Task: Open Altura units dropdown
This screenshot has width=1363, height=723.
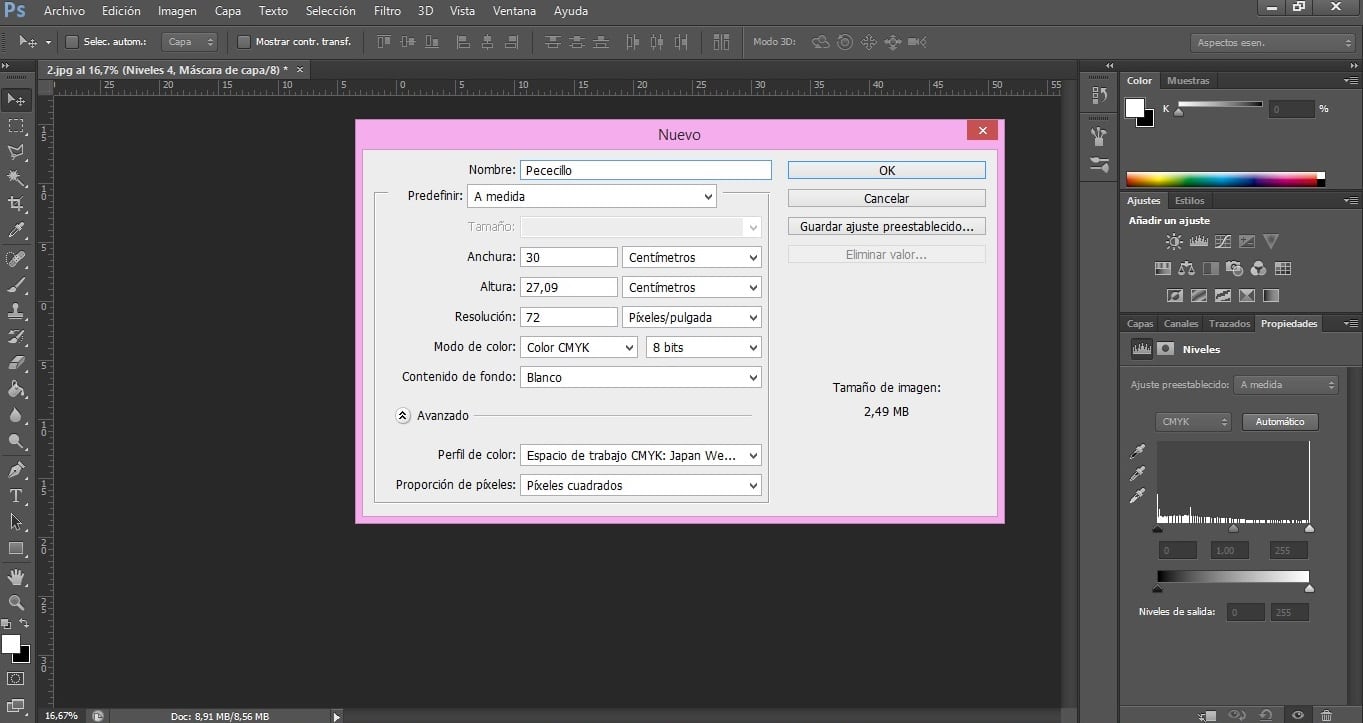Action: tap(691, 287)
